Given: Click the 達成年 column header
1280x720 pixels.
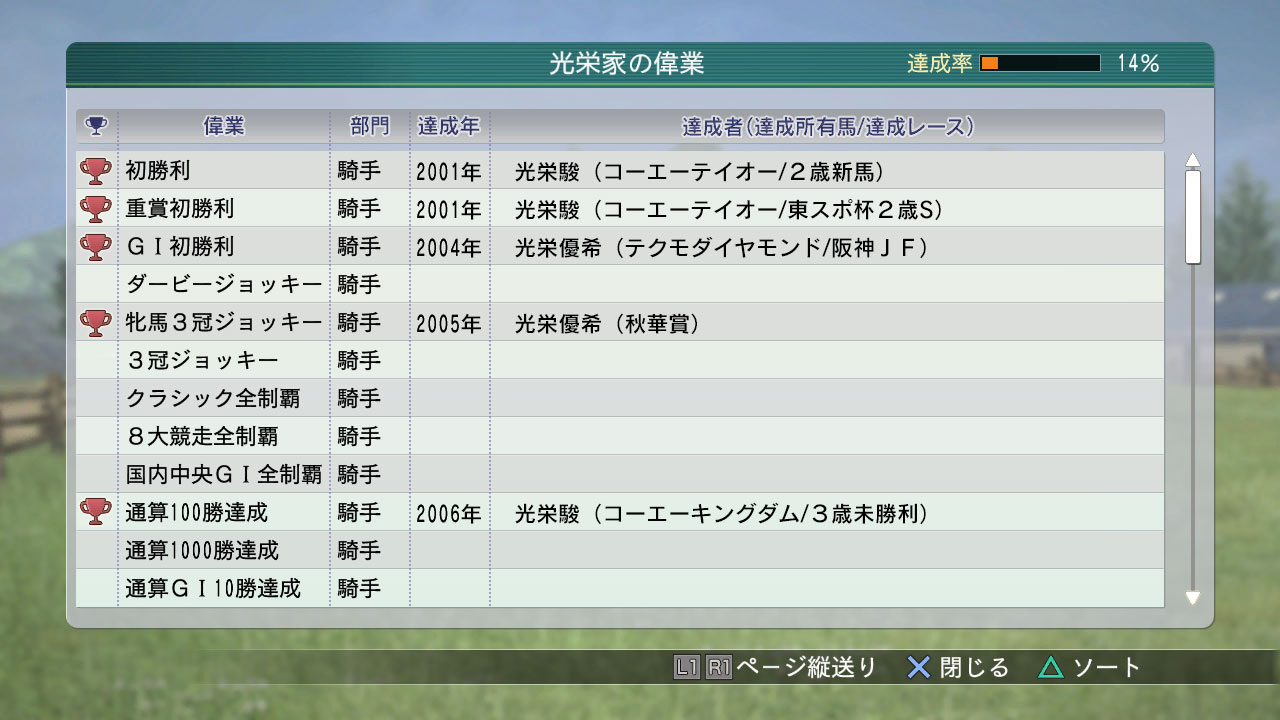Looking at the screenshot, I should (x=449, y=126).
